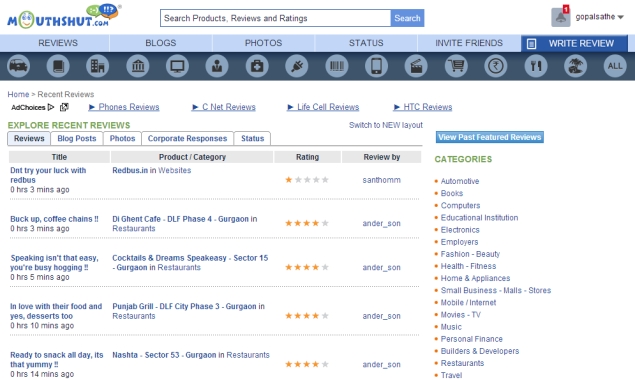Open Automotive in Categories list
Screen dimensions: 635x380
click(x=460, y=181)
